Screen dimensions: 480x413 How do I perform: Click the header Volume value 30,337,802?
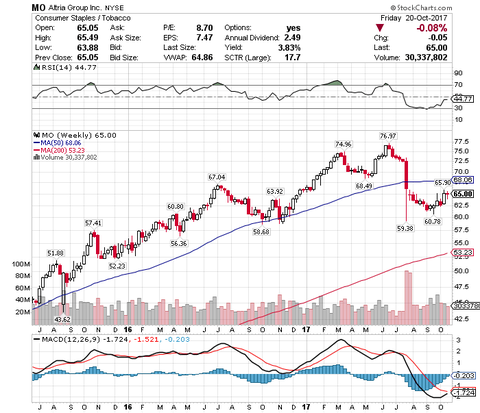coord(426,57)
